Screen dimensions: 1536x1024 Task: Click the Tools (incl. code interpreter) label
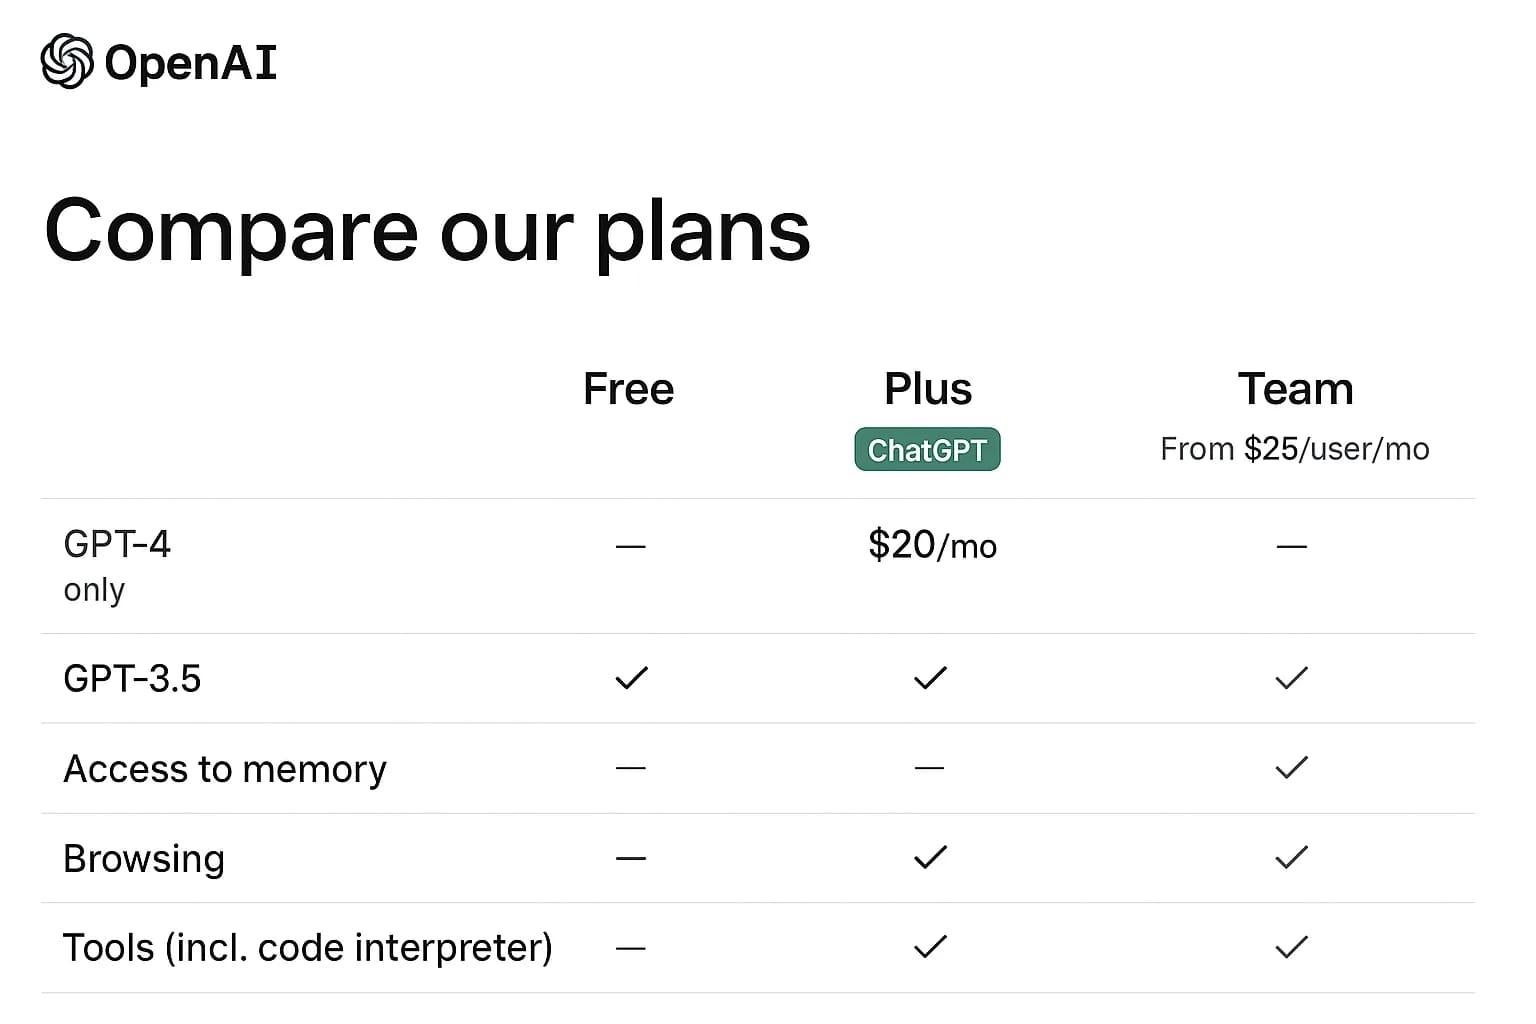(x=307, y=948)
